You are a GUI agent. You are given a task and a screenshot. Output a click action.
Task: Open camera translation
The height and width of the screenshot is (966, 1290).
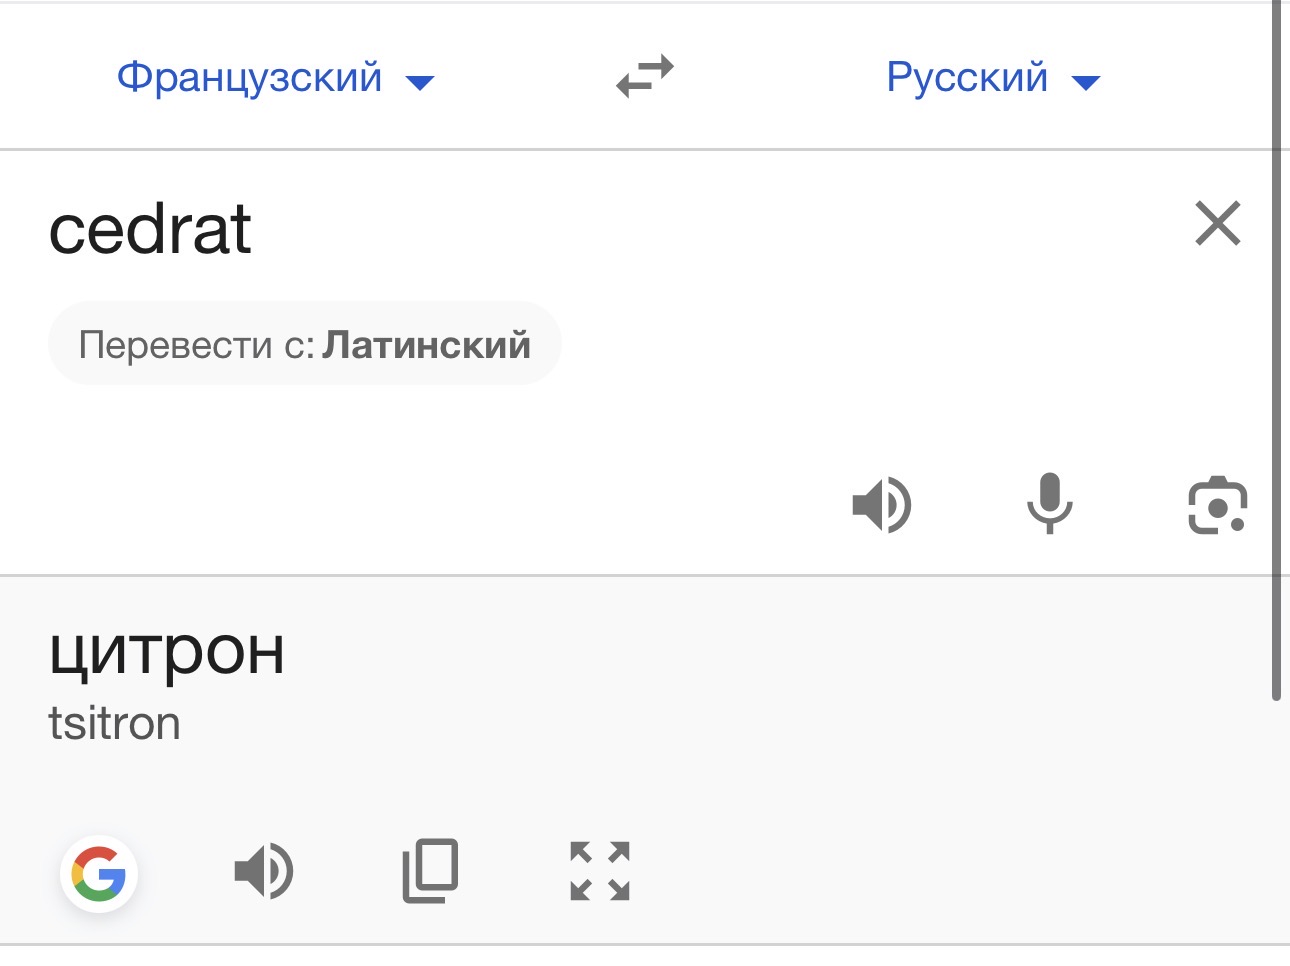1217,505
